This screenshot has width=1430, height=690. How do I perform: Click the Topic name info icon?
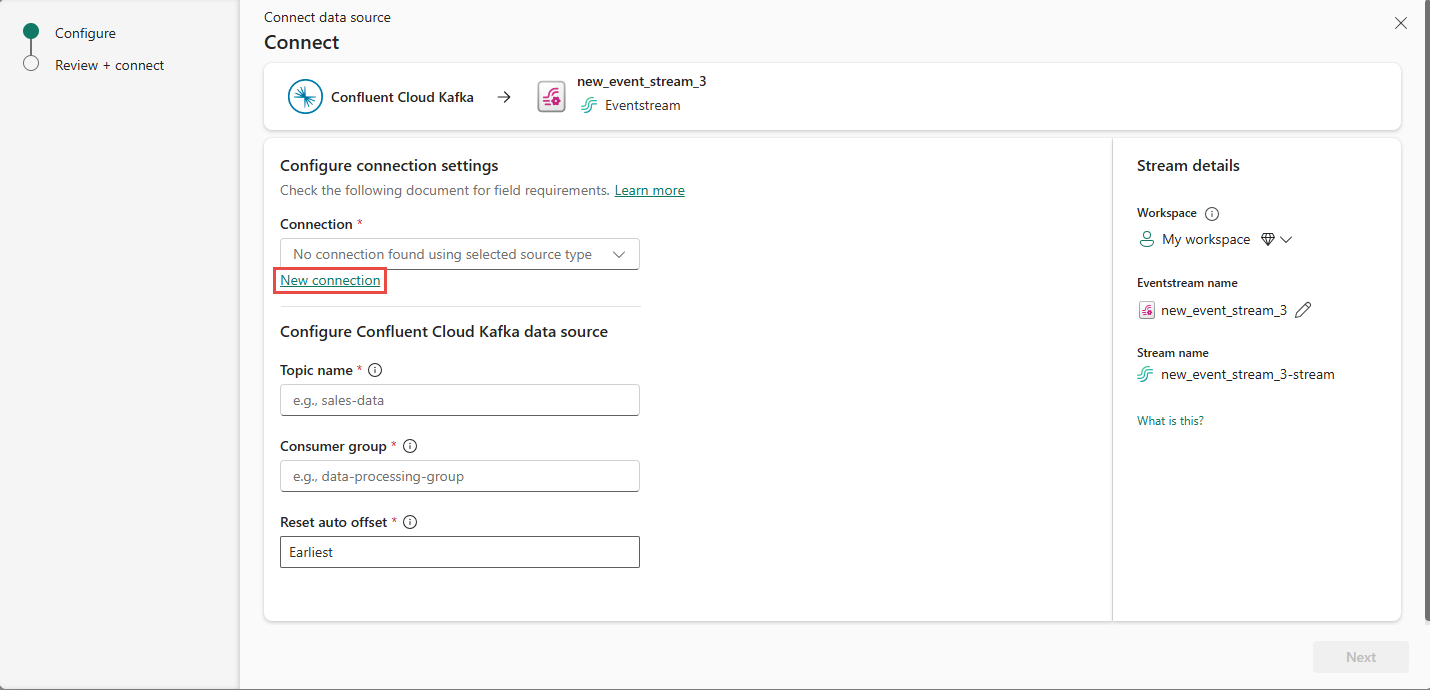pyautogui.click(x=375, y=370)
